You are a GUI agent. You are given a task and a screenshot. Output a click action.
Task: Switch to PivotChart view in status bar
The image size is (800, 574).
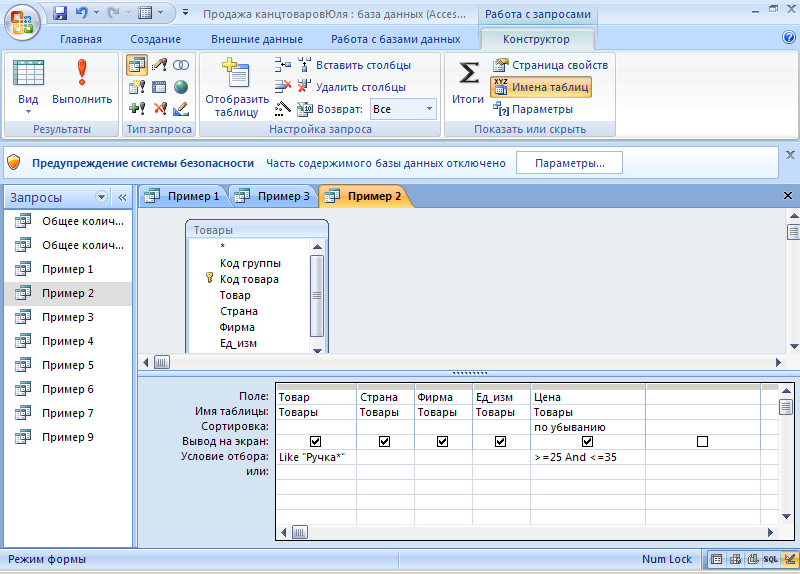point(753,560)
